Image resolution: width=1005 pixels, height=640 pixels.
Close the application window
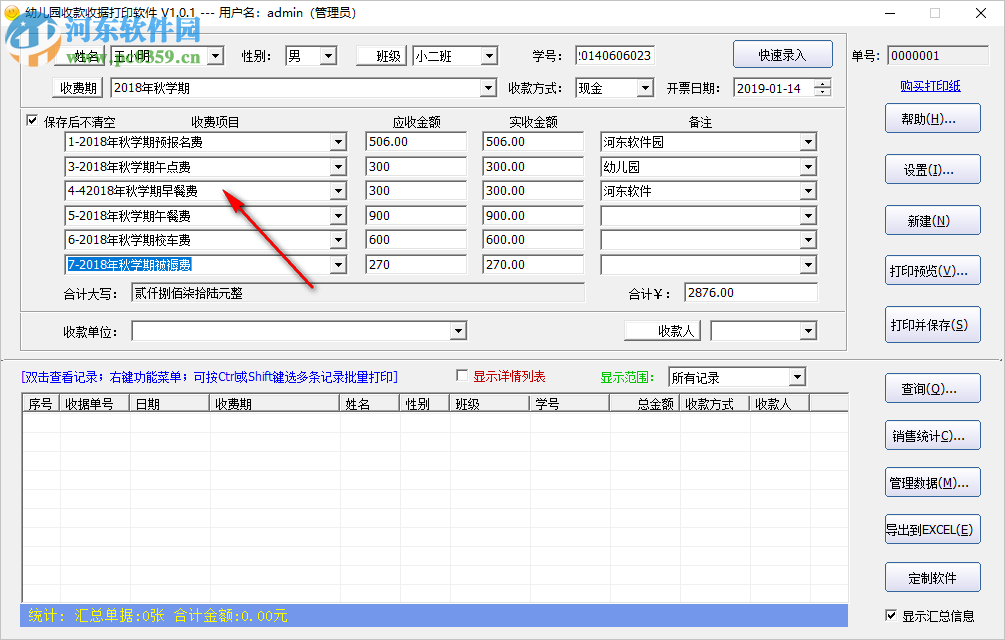pos(981,13)
